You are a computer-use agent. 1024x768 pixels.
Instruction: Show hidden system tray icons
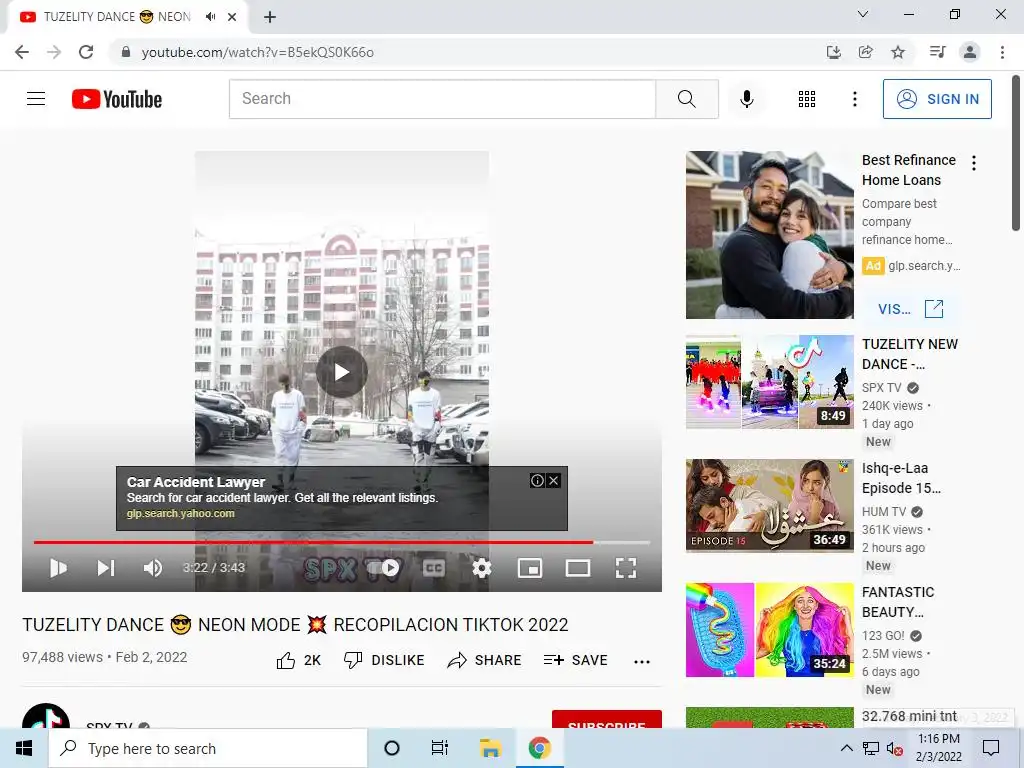(846, 748)
